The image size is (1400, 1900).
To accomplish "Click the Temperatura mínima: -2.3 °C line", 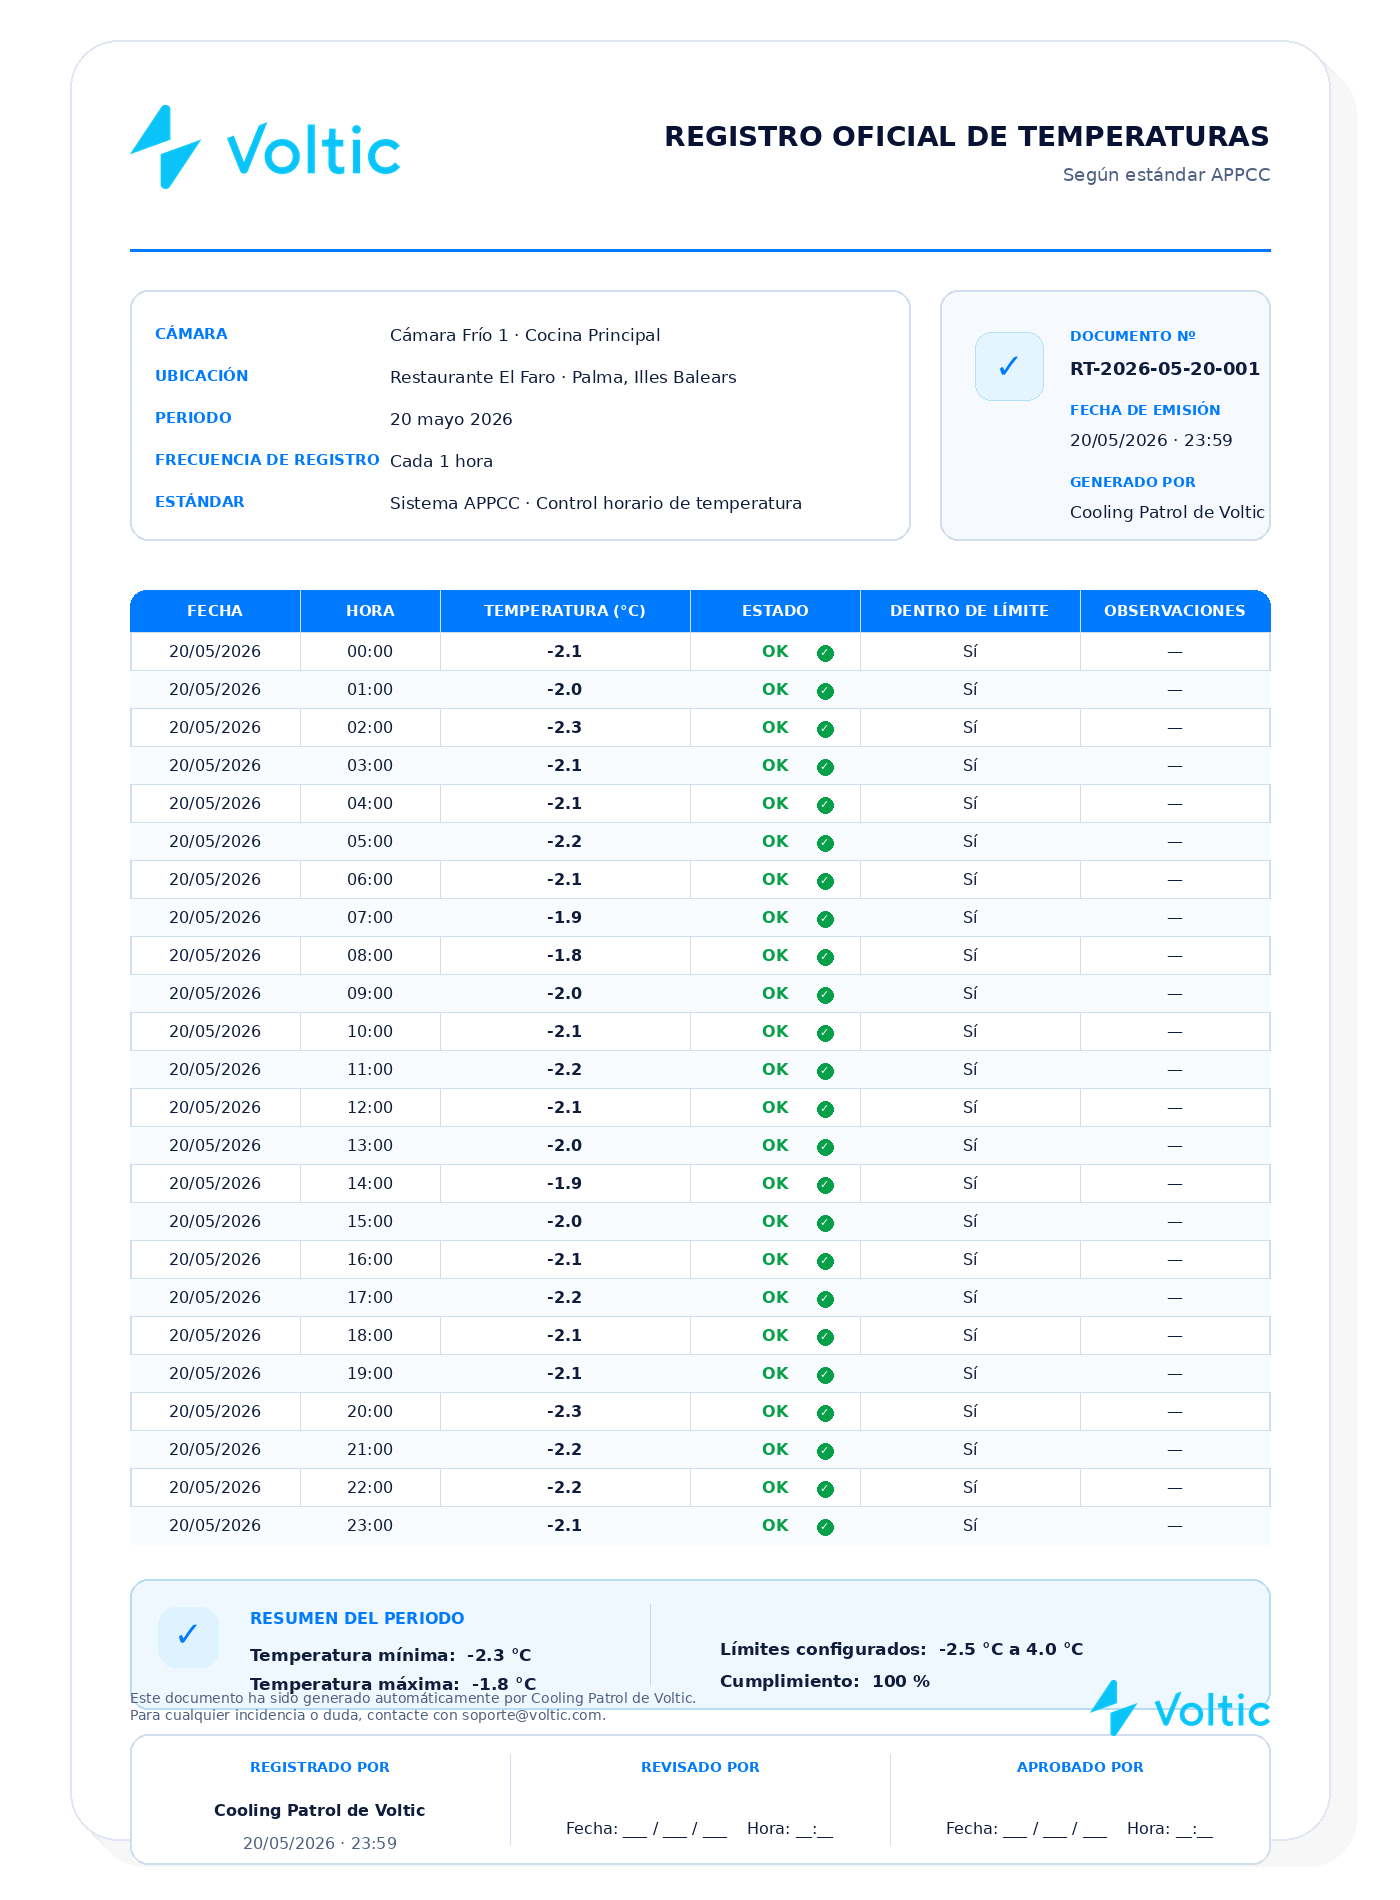I will [x=391, y=1655].
